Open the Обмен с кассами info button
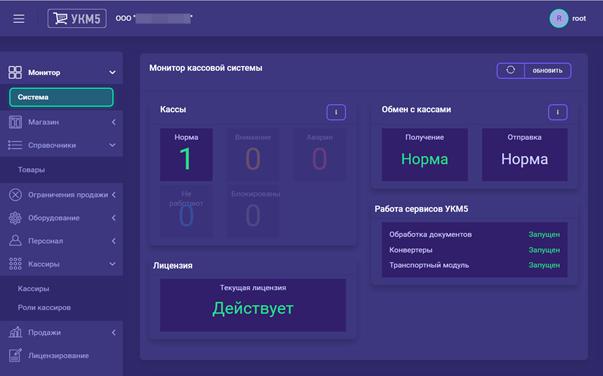603x376 pixels. coord(558,112)
